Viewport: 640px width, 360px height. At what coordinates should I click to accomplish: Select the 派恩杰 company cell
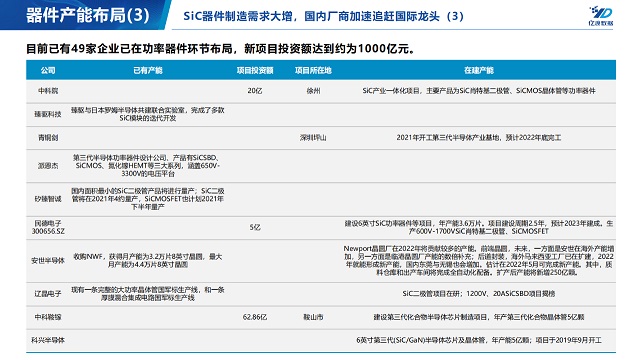[48, 166]
